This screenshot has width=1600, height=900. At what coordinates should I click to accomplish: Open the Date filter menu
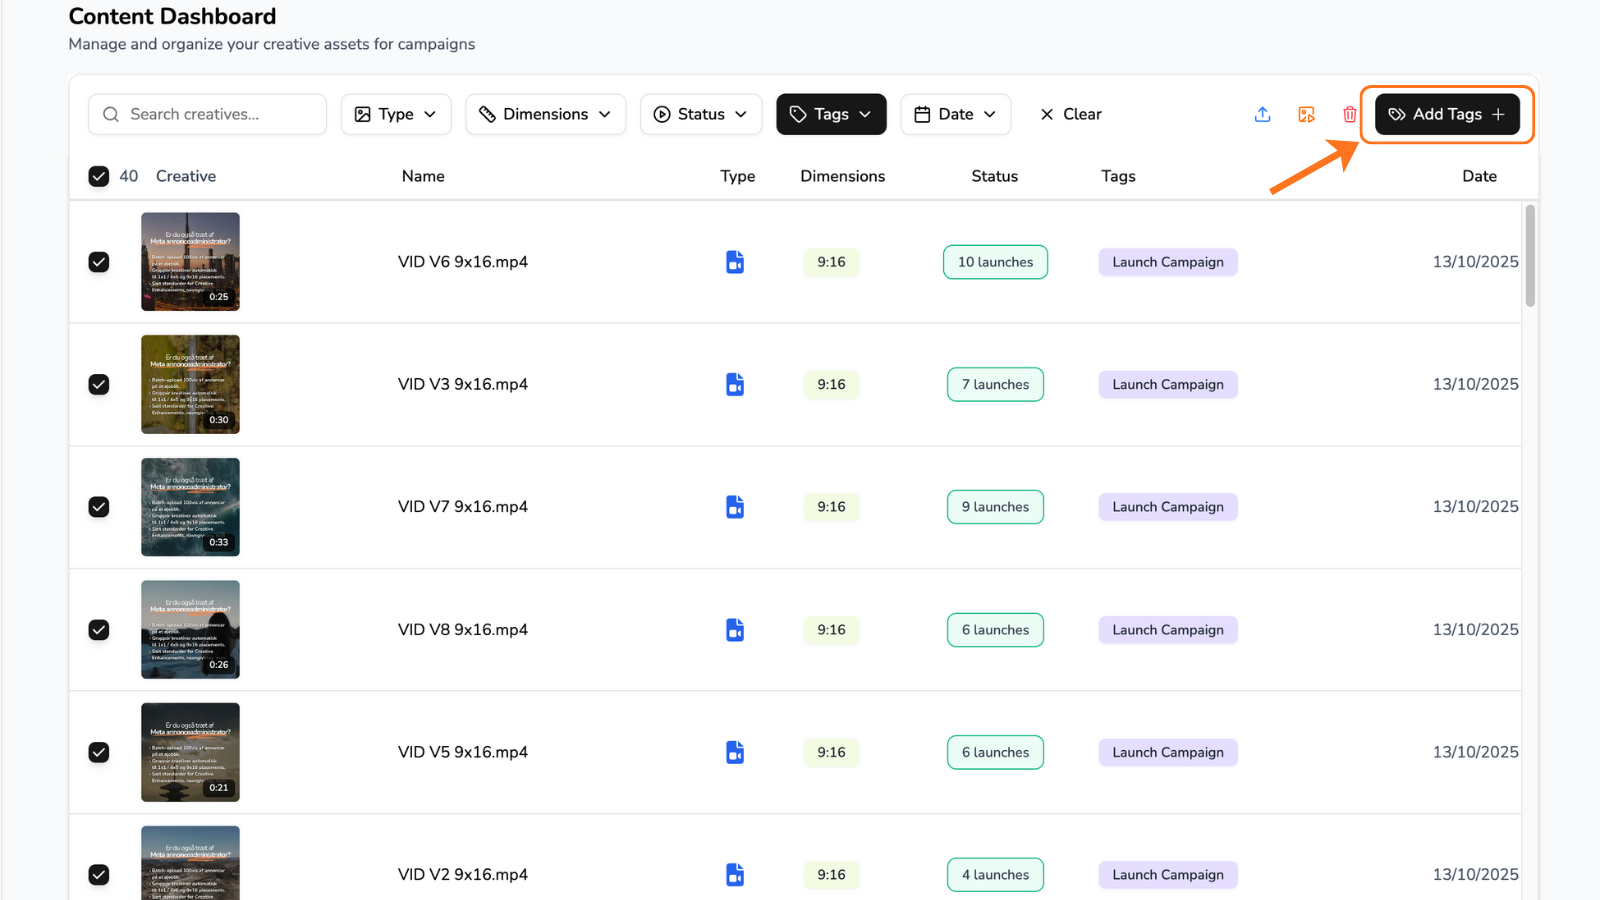coord(955,114)
